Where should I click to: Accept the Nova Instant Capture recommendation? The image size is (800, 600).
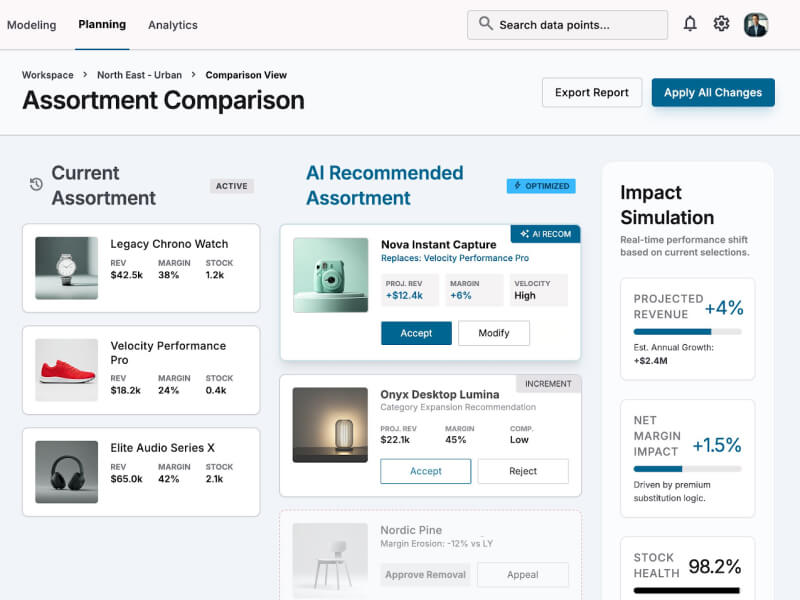(416, 333)
